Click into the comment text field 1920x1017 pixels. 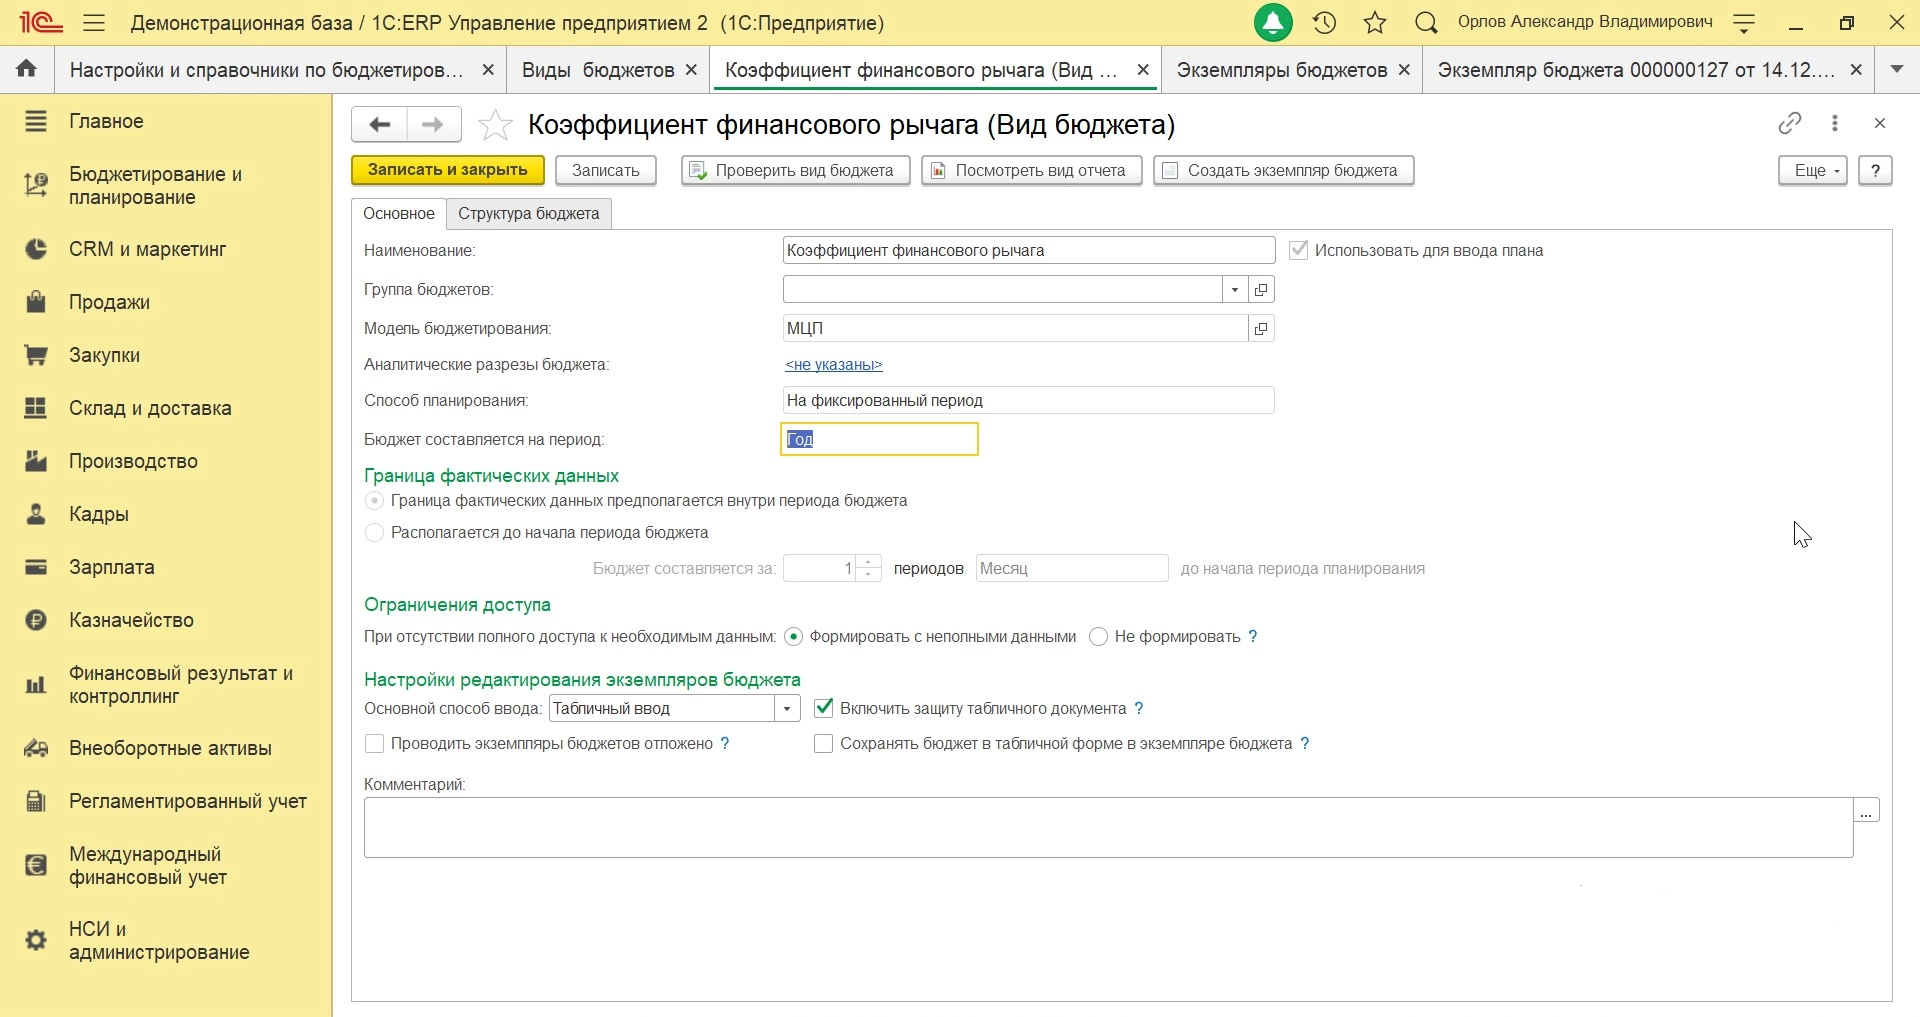[1108, 828]
